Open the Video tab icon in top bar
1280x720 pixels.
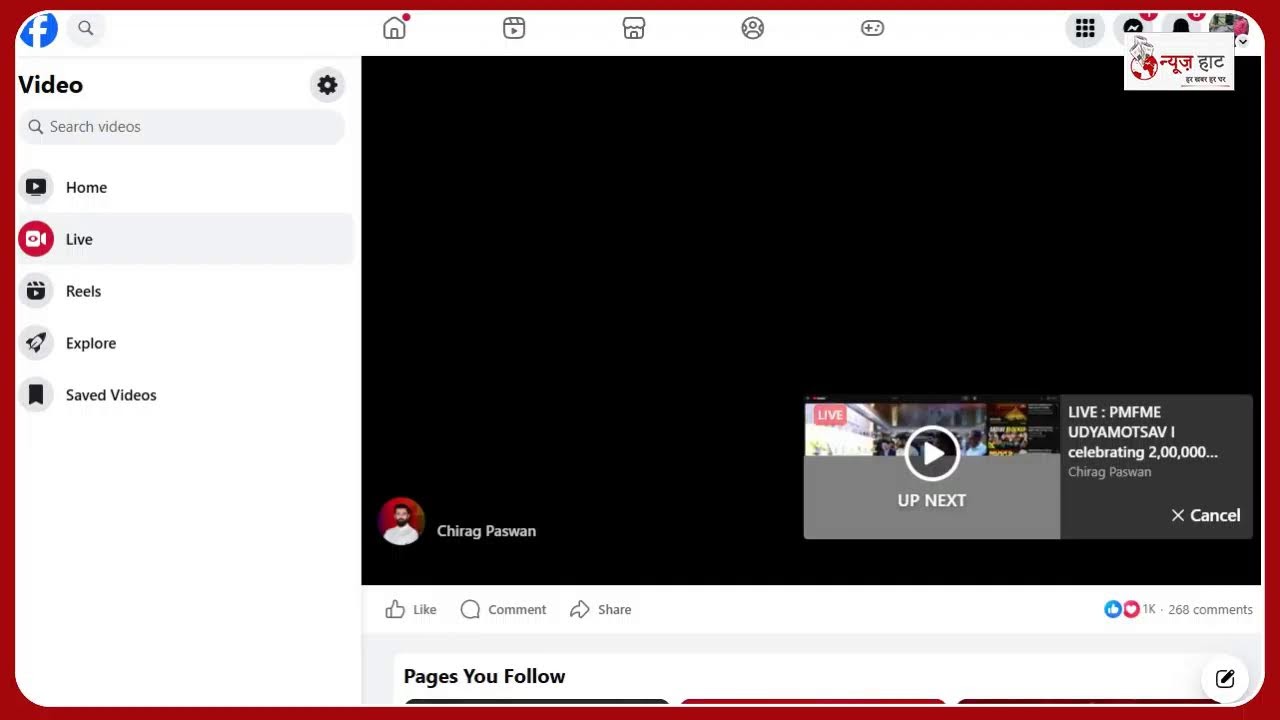coord(514,28)
